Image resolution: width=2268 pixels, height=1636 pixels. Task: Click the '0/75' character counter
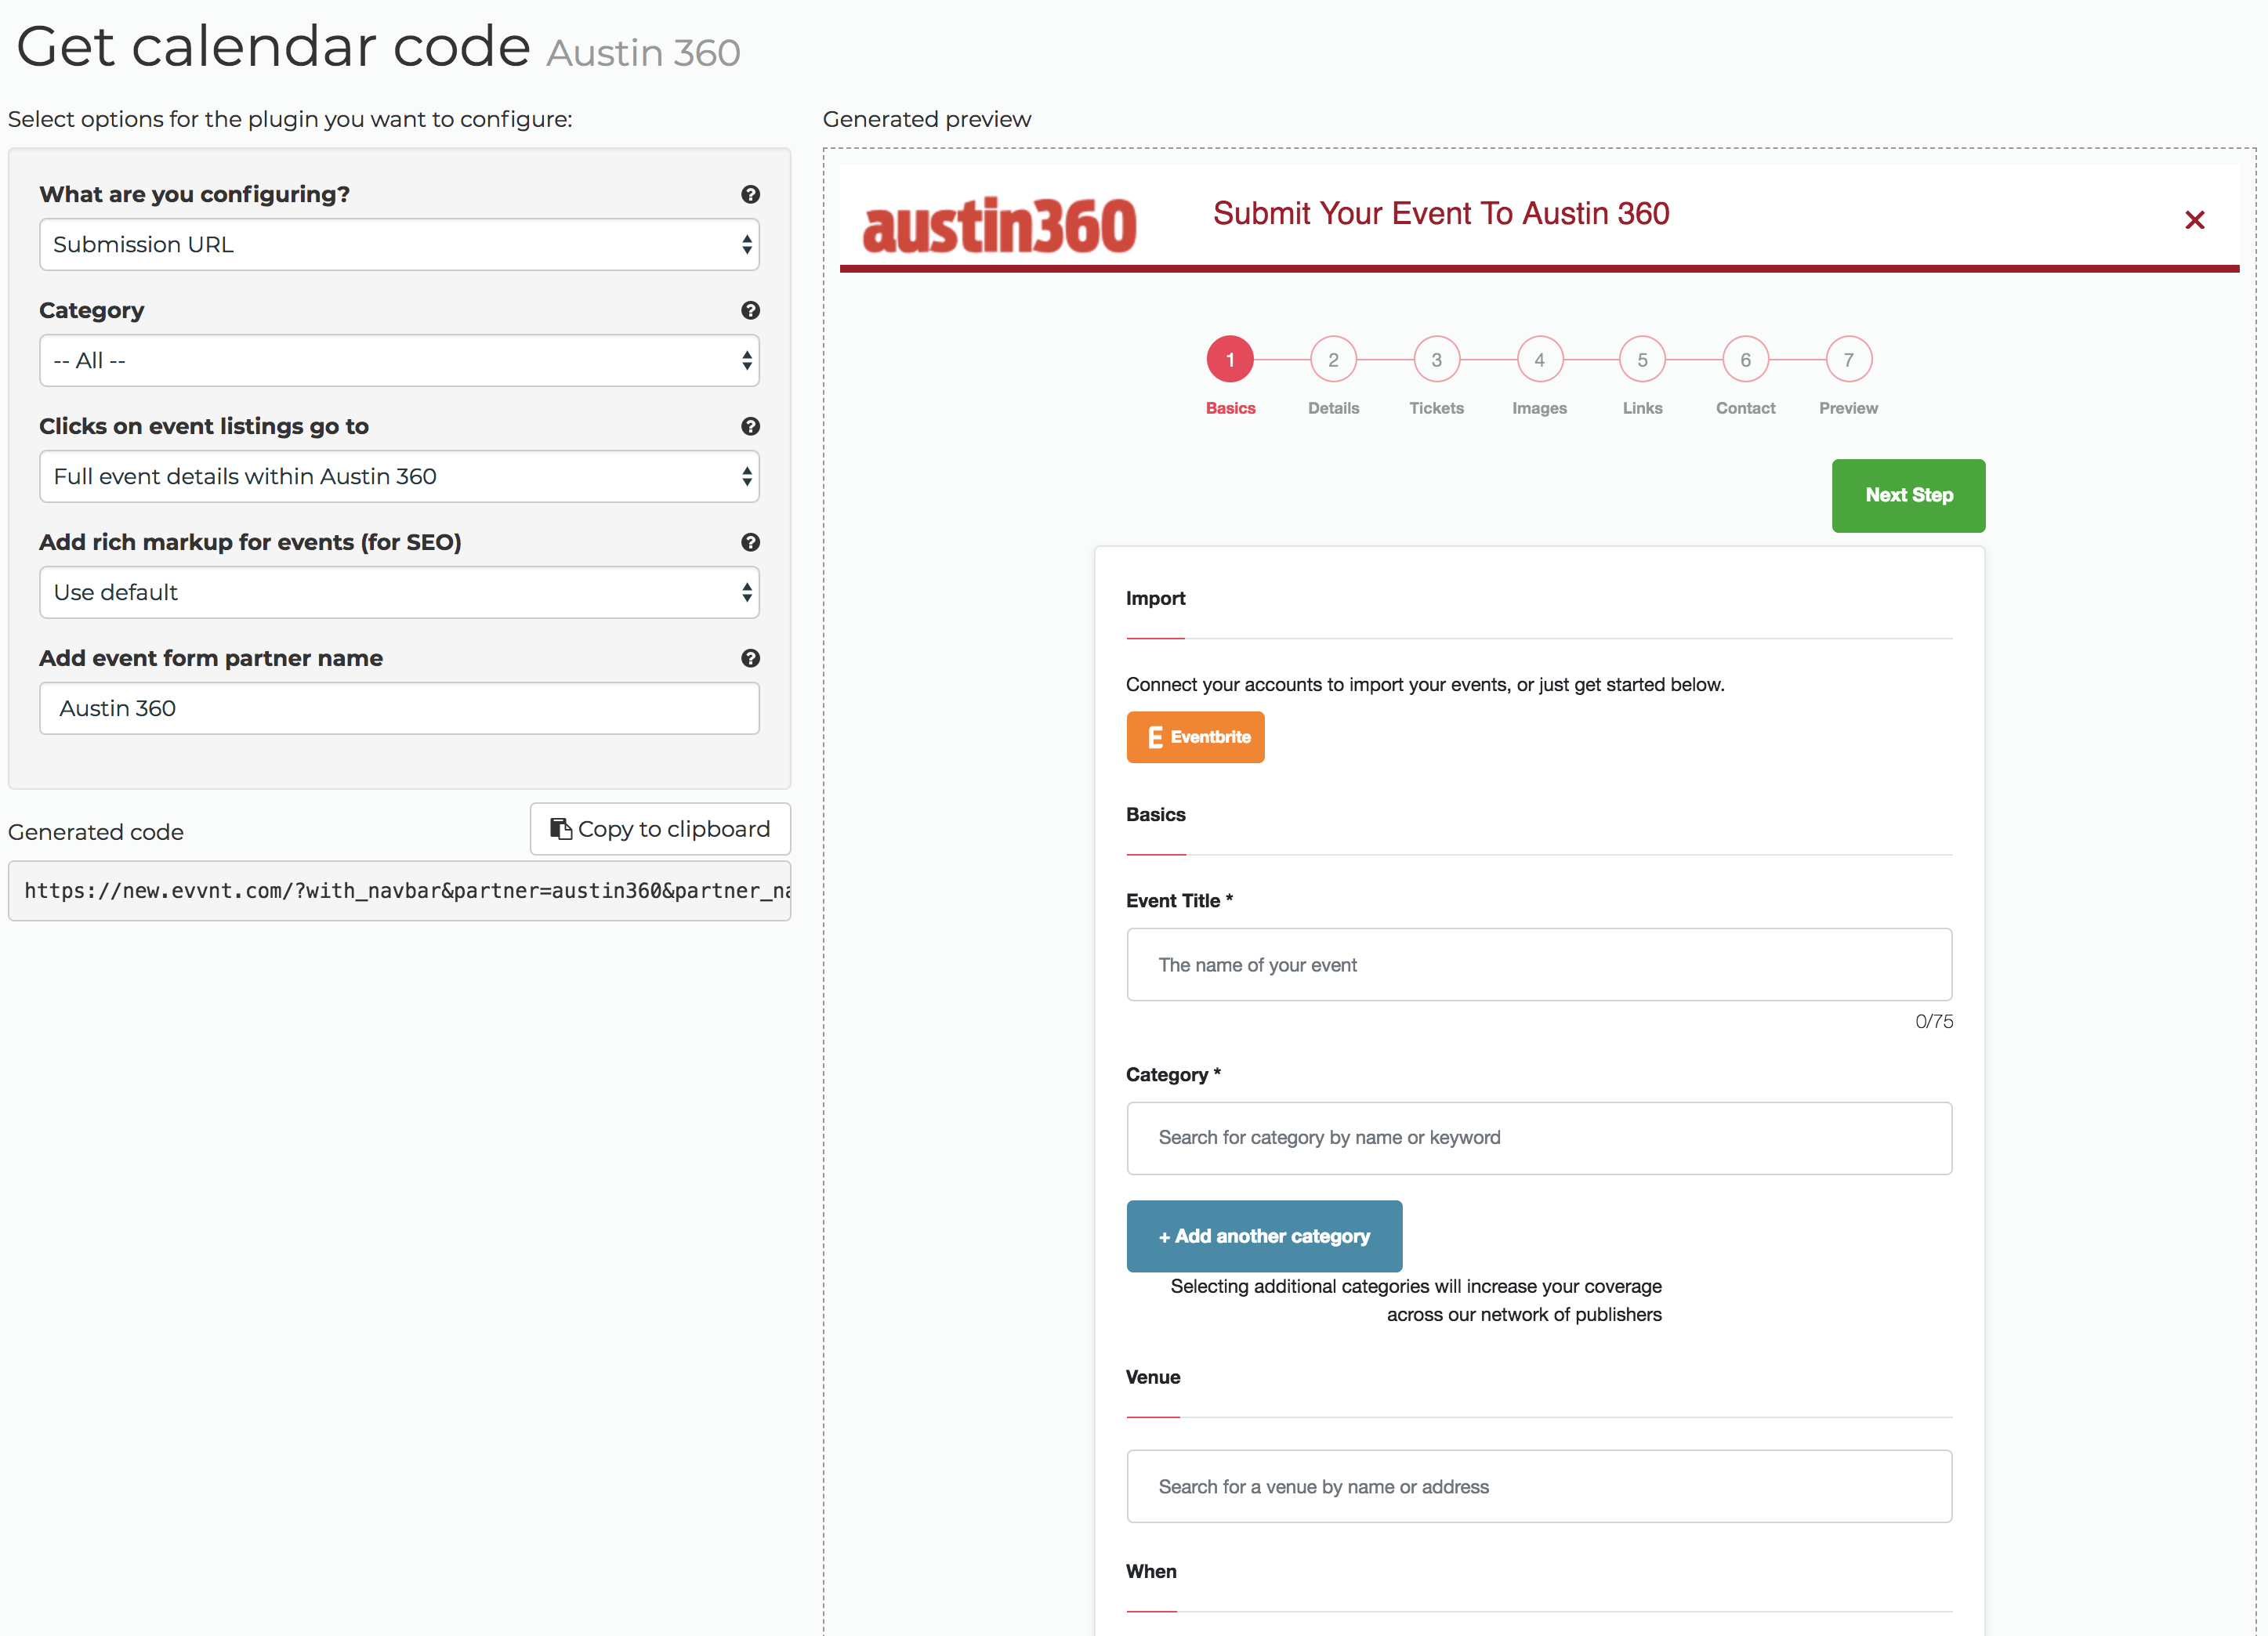[1933, 1021]
